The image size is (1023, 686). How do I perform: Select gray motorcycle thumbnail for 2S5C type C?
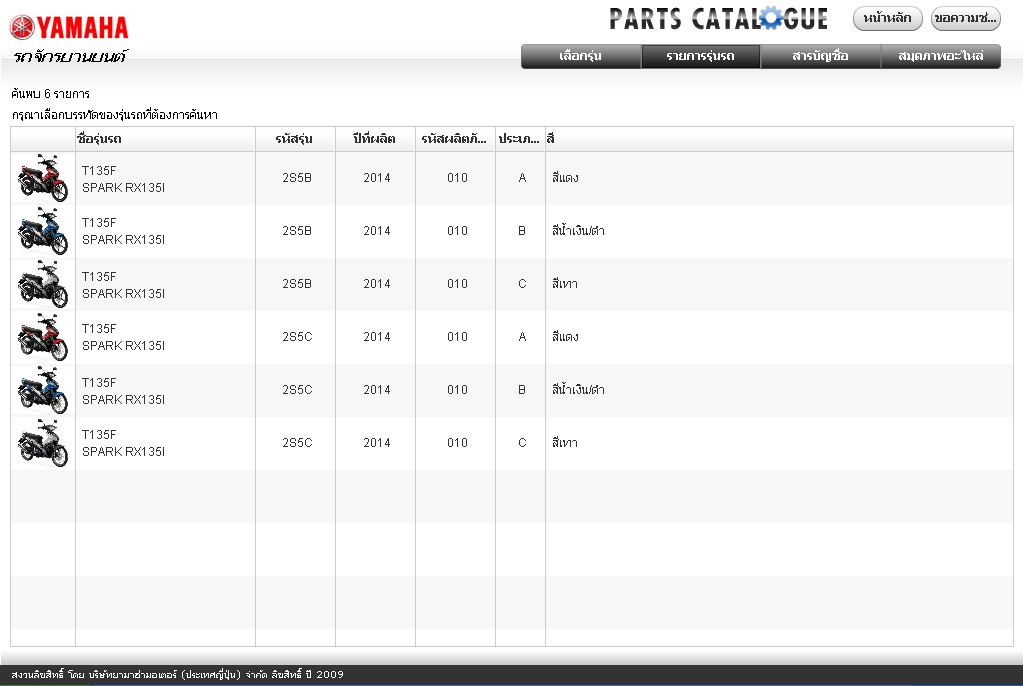coord(43,443)
